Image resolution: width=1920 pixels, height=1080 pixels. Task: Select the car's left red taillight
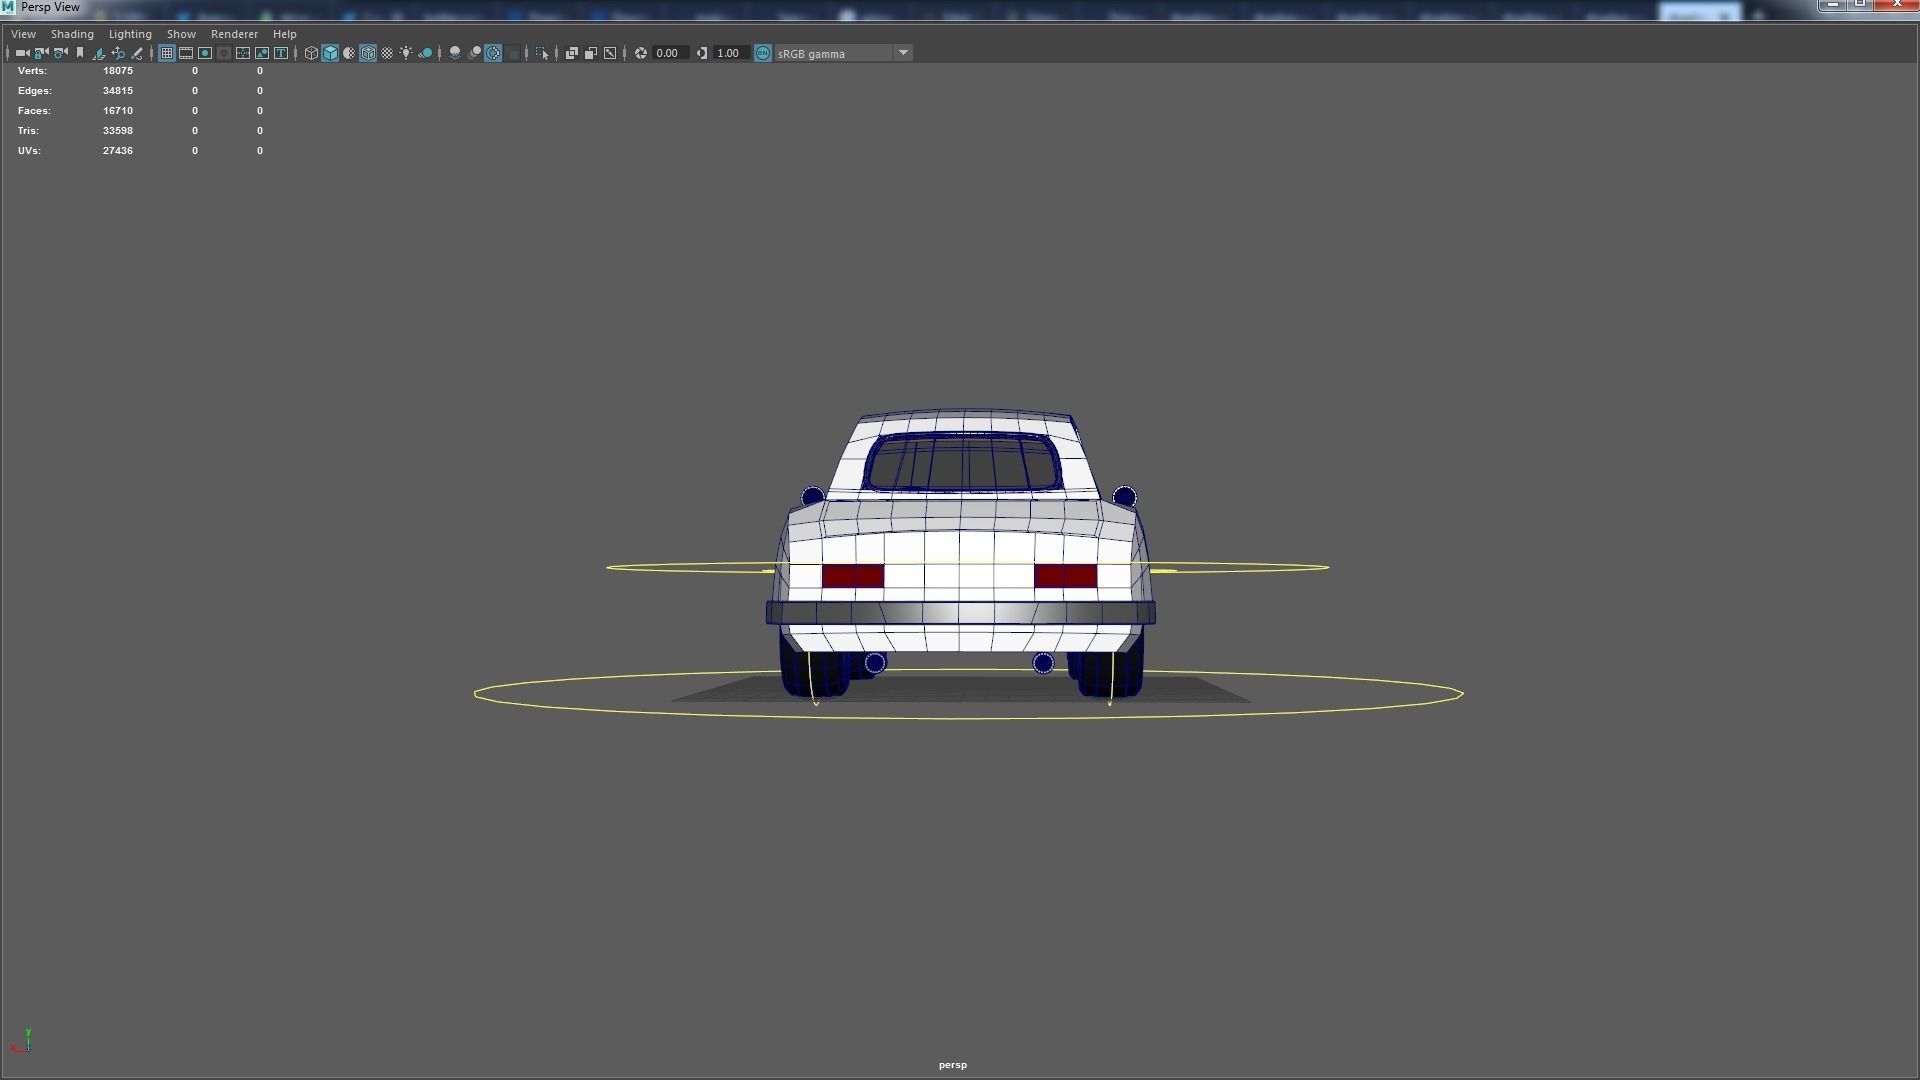(x=853, y=576)
